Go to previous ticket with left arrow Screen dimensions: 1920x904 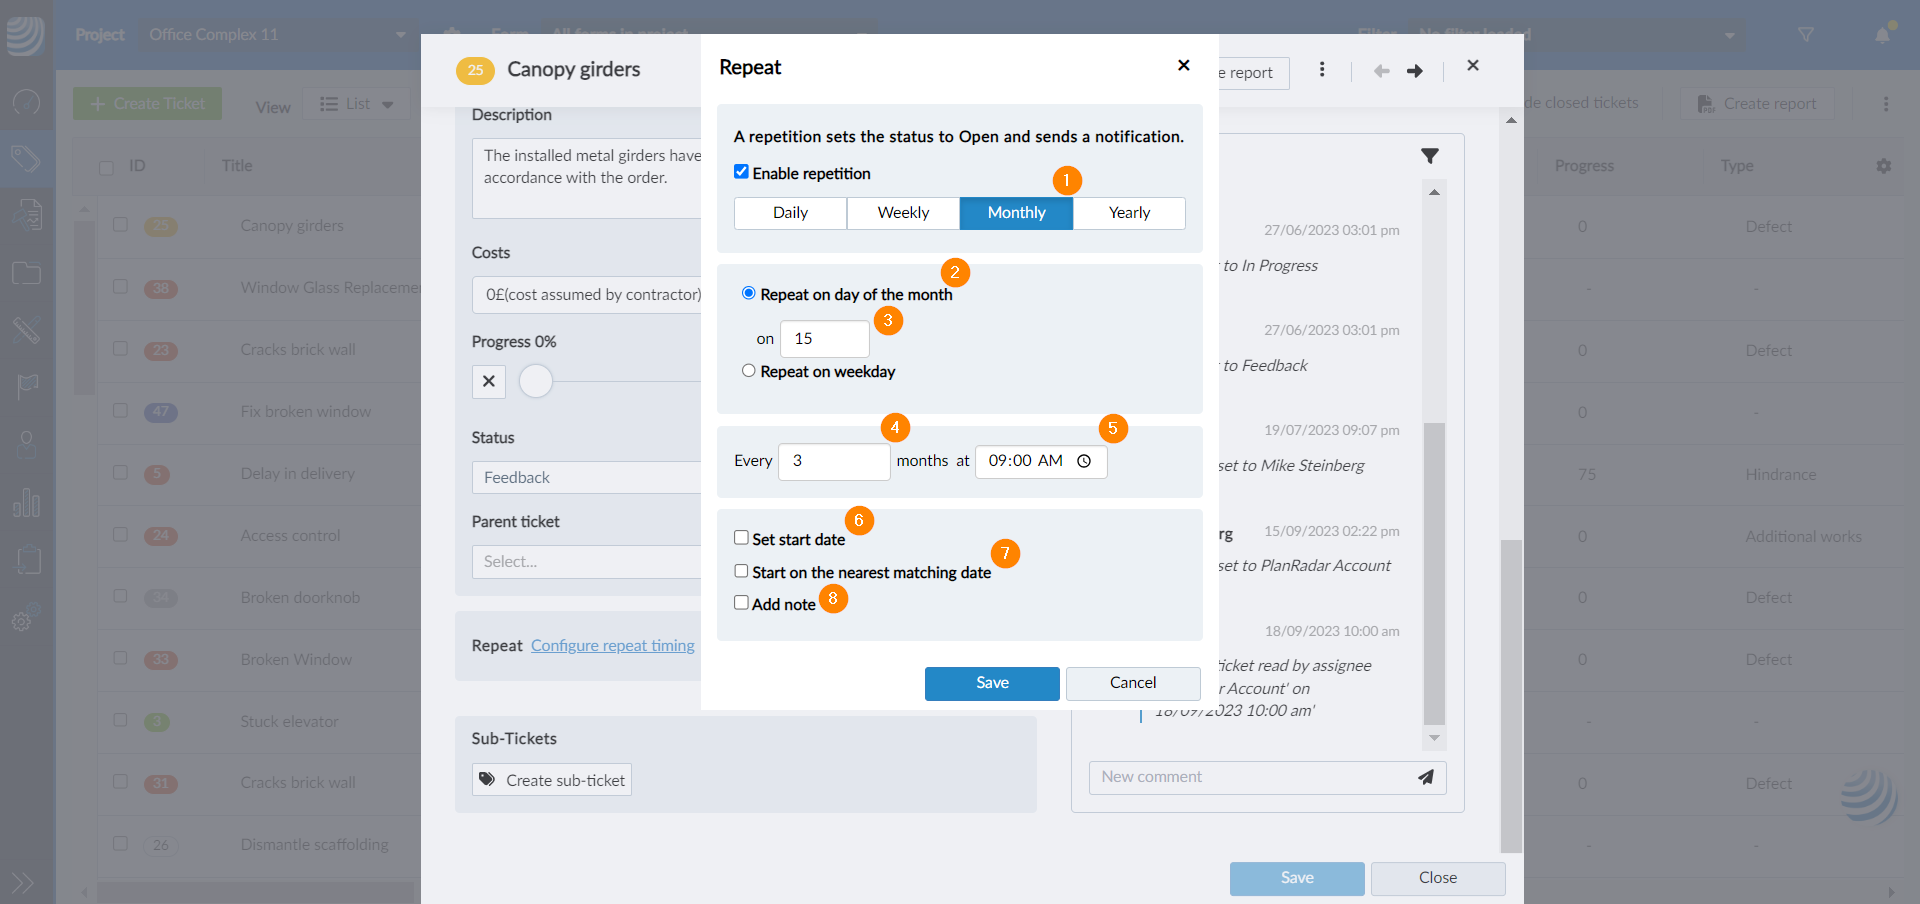click(1381, 71)
